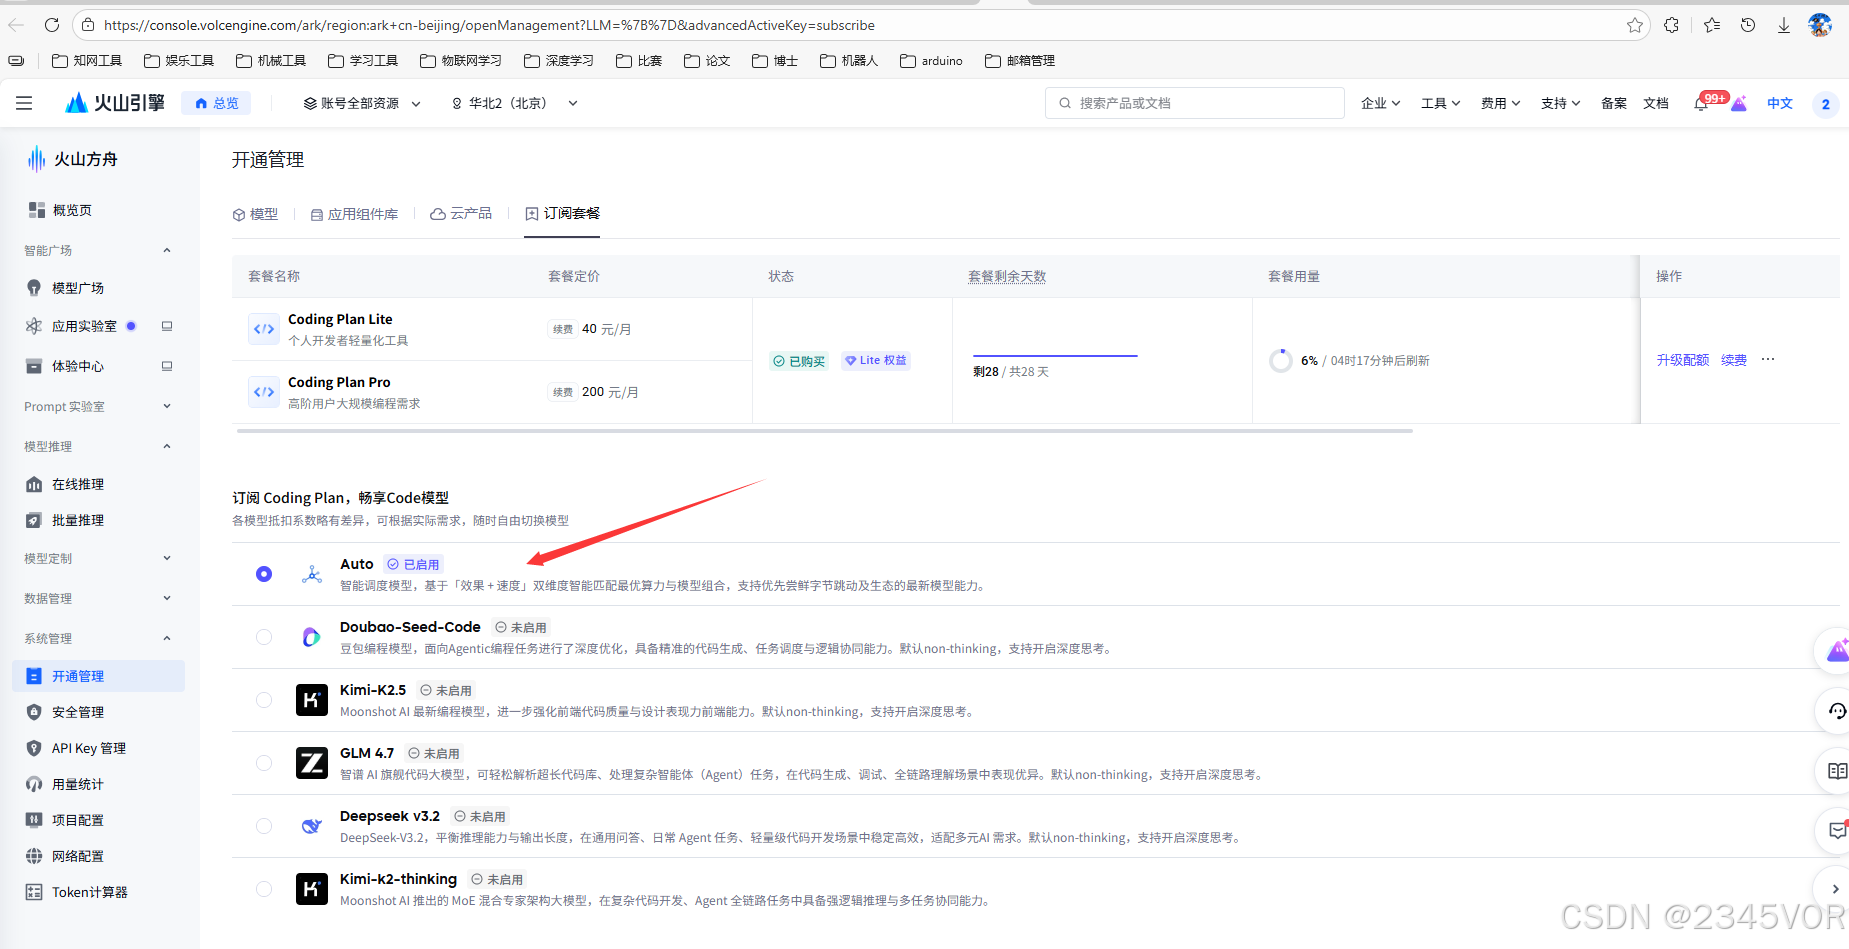
Task: Click the 网络配置 globe icon
Action: [x=34, y=856]
